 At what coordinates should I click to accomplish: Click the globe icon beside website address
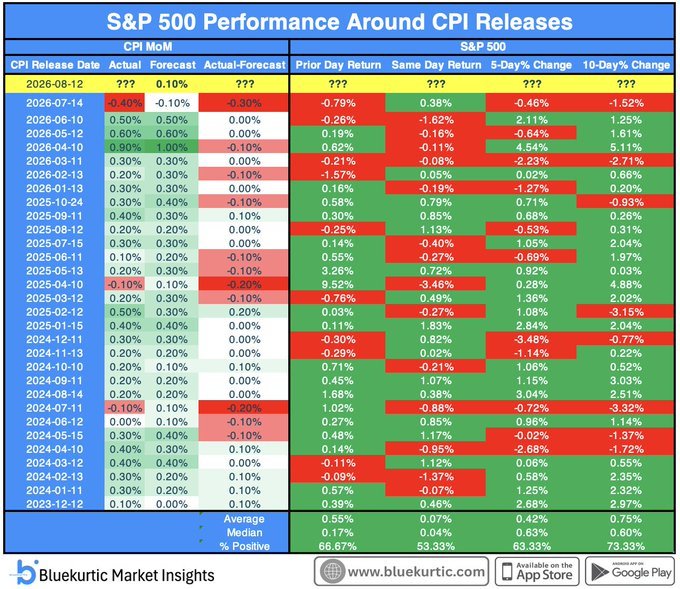[333, 571]
